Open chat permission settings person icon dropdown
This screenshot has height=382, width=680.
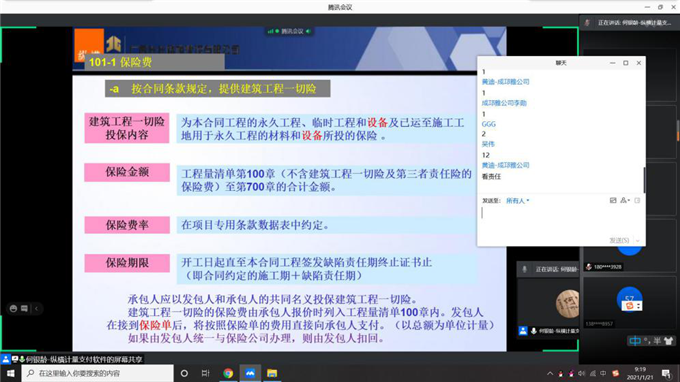[624, 200]
